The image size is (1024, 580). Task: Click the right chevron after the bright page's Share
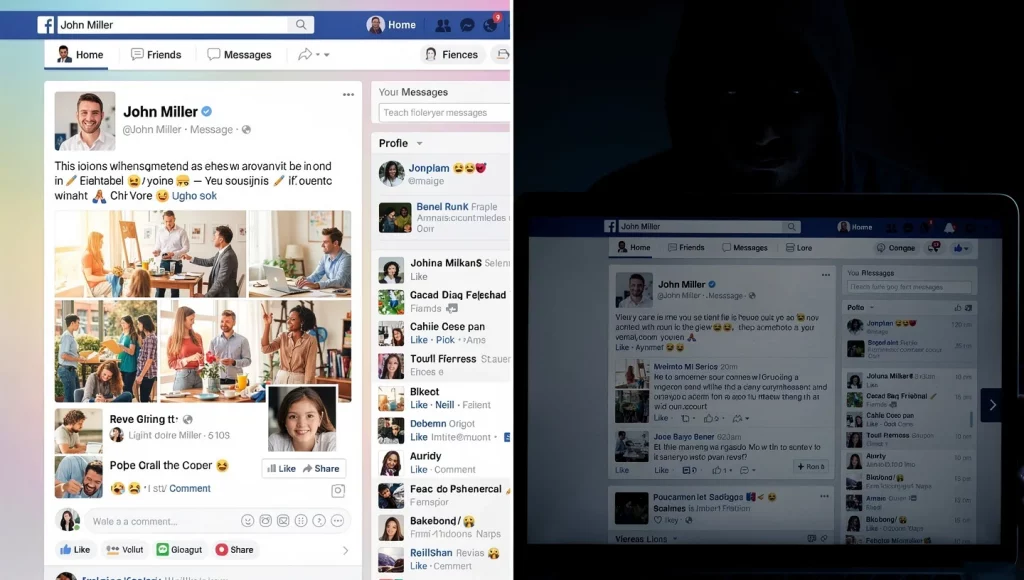pos(345,551)
